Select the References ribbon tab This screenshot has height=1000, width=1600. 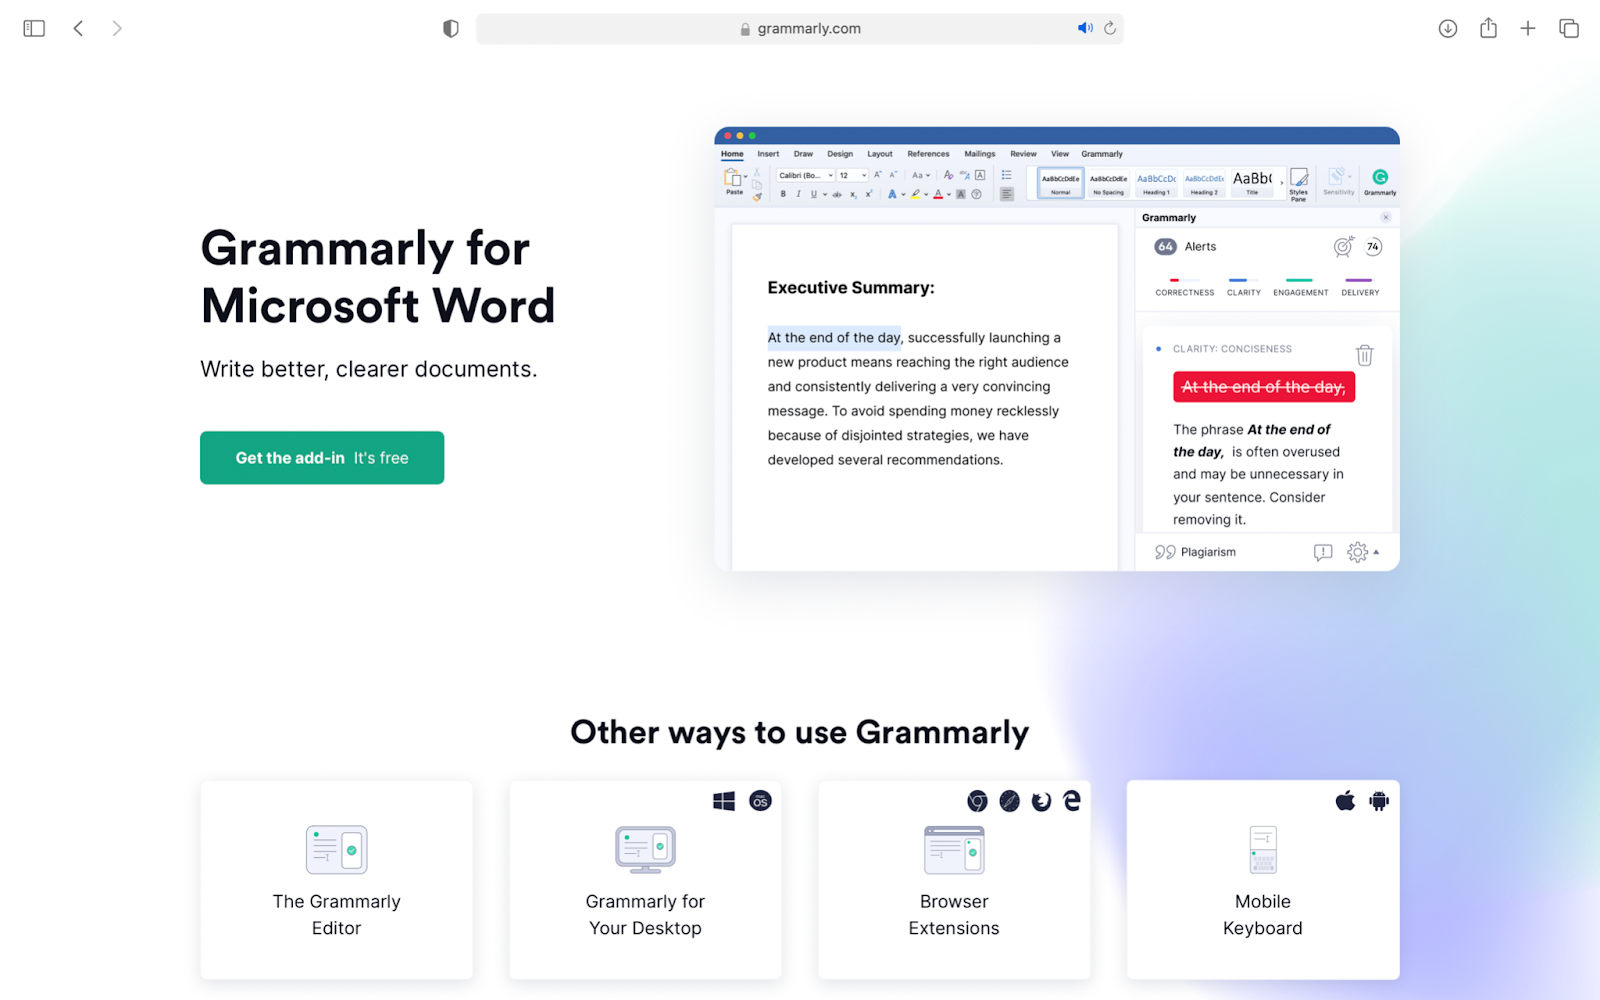pos(928,154)
